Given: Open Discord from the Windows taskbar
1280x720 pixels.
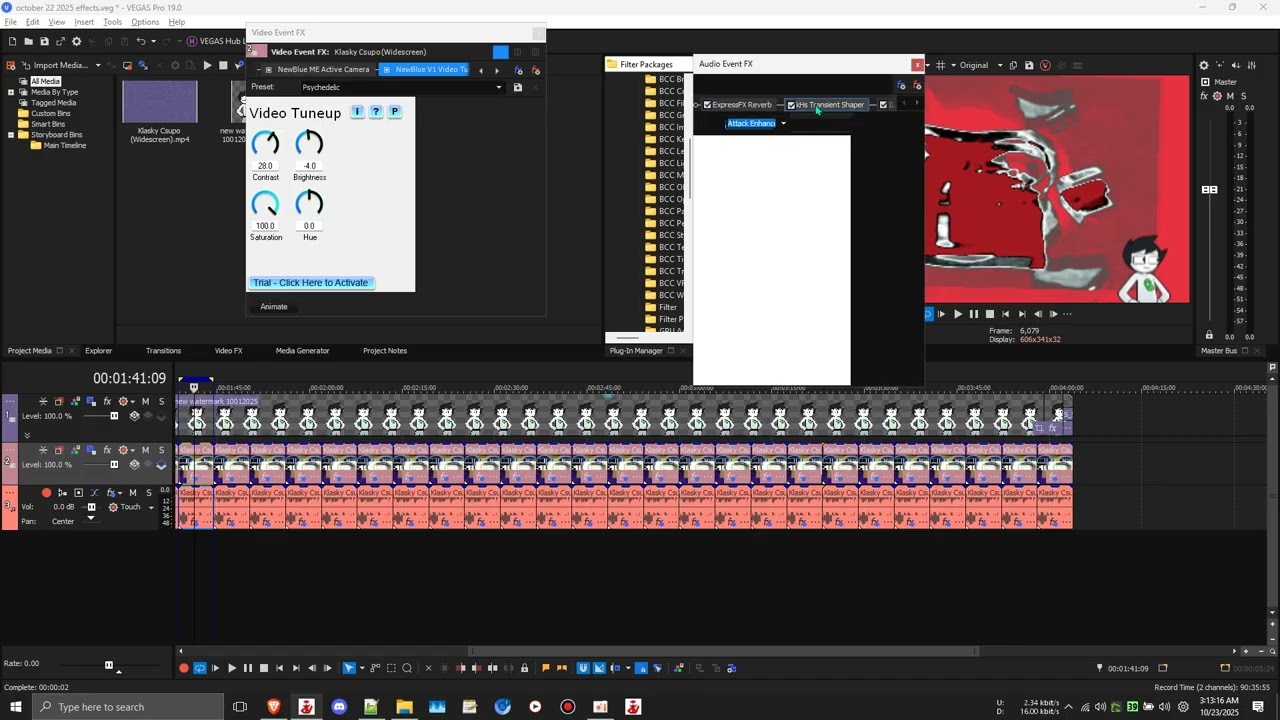Looking at the screenshot, I should coord(339,707).
